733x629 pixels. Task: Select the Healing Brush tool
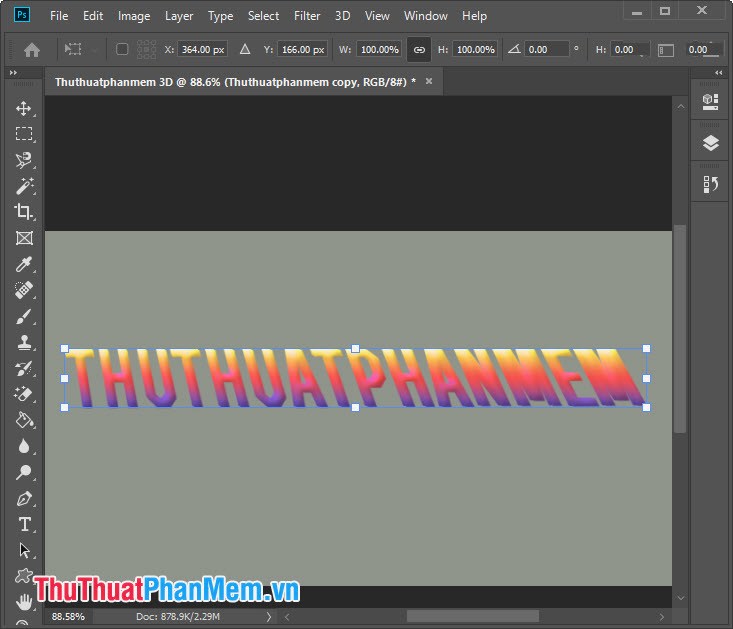point(24,290)
